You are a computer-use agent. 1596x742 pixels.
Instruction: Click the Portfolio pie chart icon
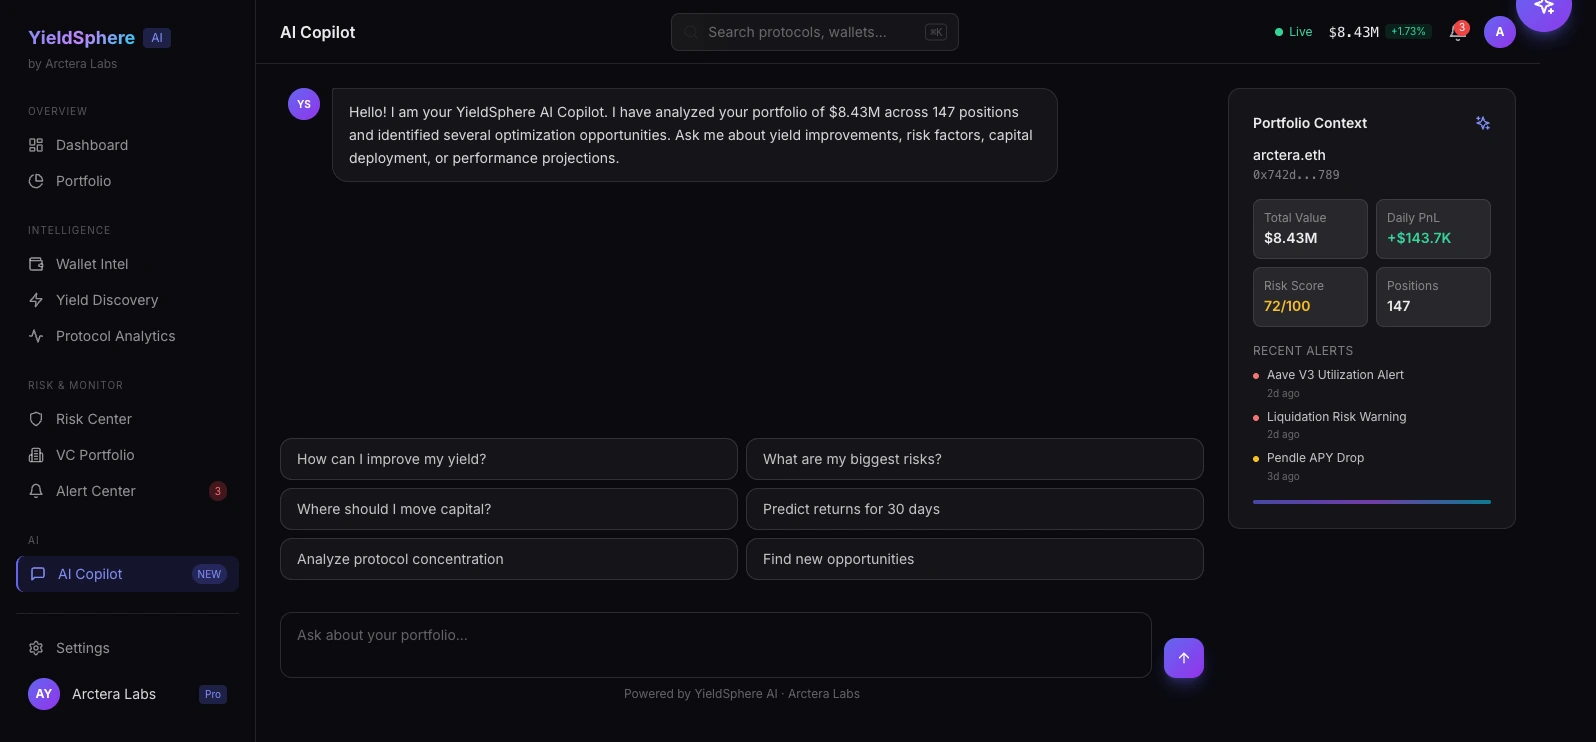[36, 181]
